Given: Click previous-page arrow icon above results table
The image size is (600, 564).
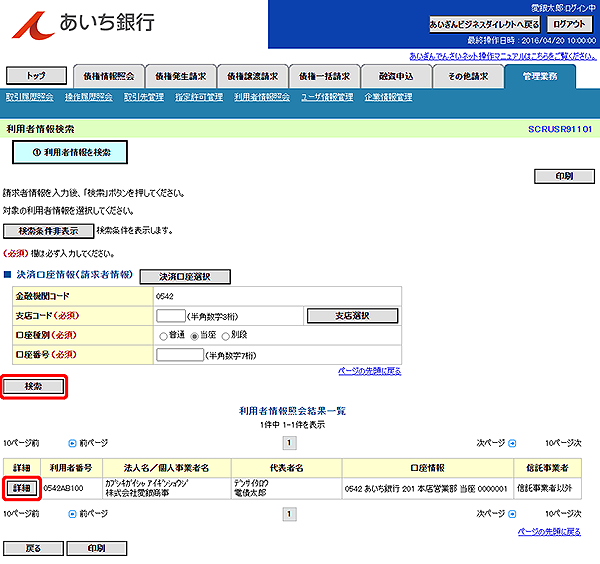Looking at the screenshot, I should click(x=72, y=443).
